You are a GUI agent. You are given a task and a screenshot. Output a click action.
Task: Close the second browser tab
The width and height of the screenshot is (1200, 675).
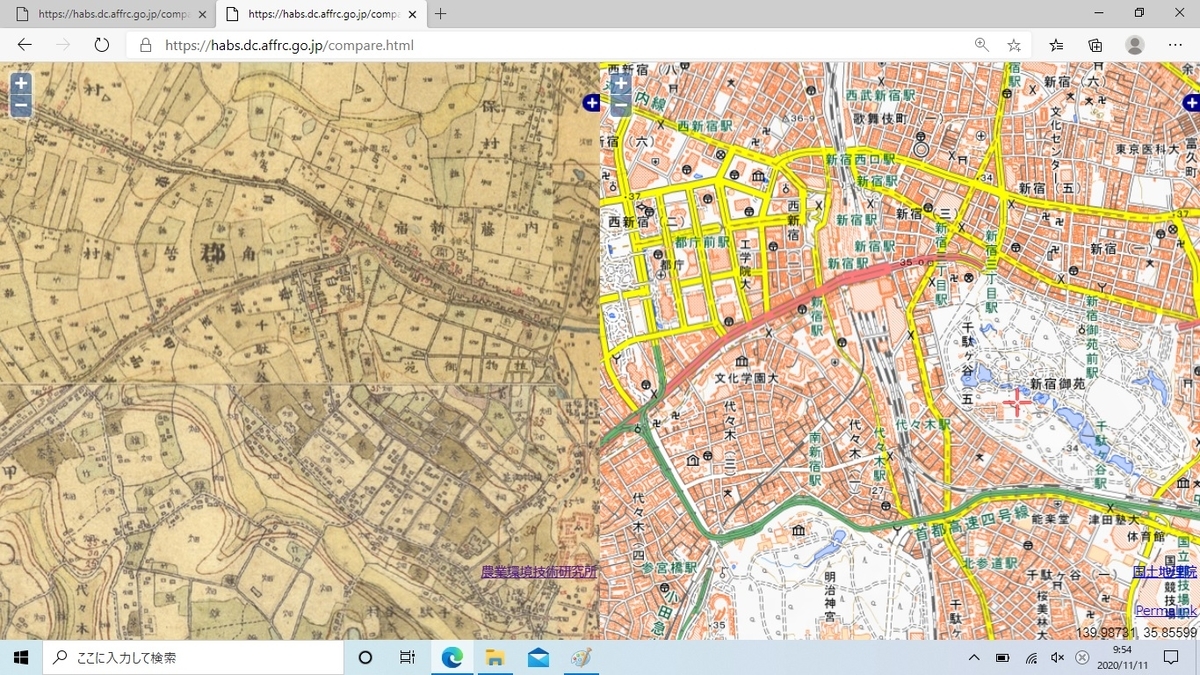412,14
